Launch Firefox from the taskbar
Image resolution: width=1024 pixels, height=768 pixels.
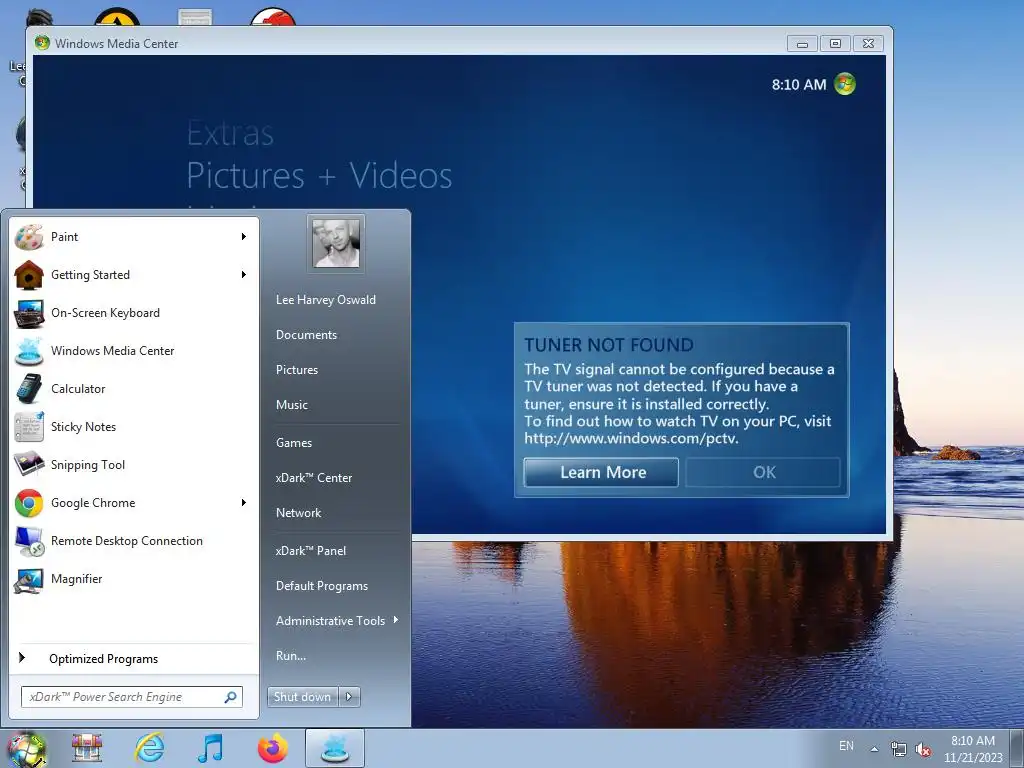pyautogui.click(x=272, y=748)
